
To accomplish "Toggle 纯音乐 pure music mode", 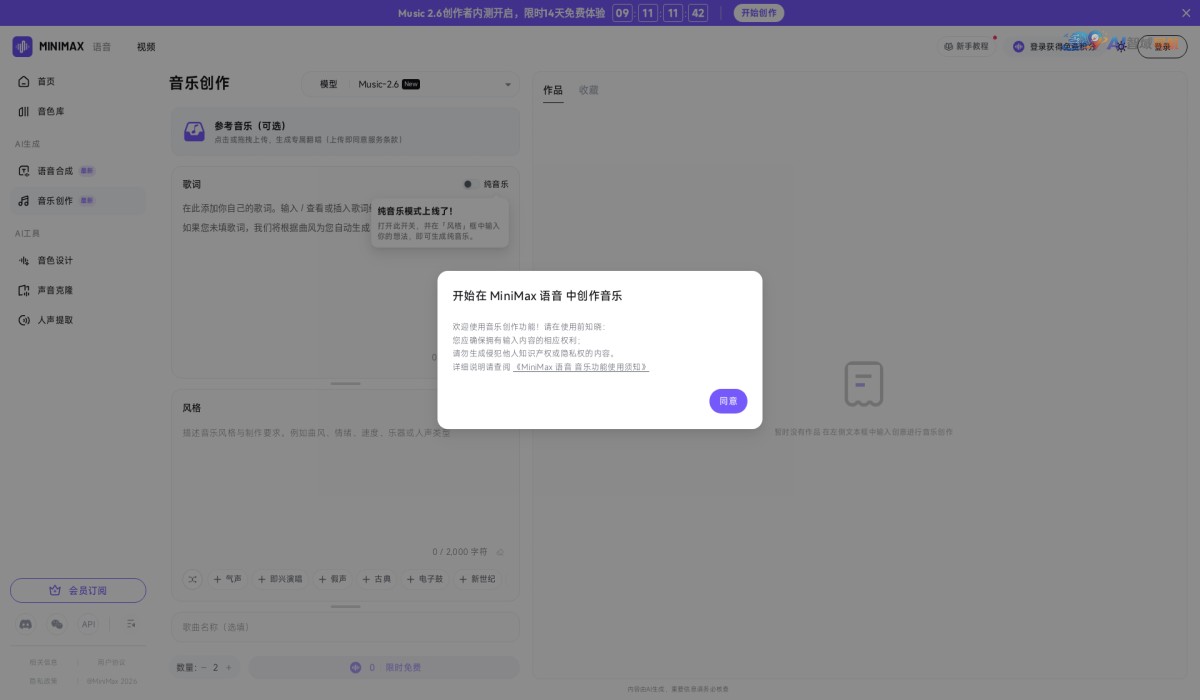I will [x=469, y=184].
